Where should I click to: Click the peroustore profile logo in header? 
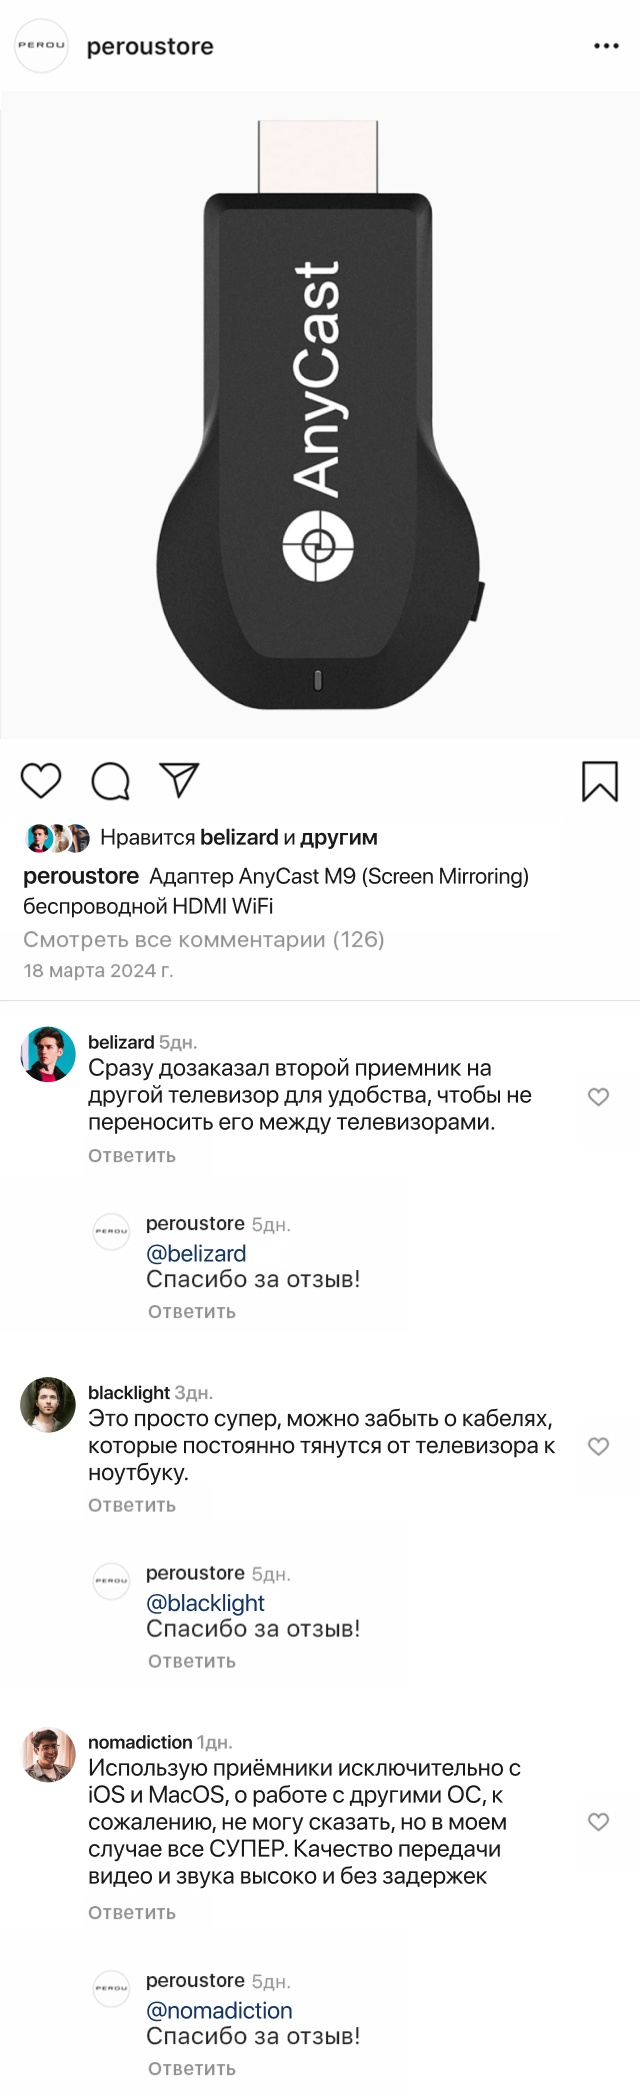point(41,46)
